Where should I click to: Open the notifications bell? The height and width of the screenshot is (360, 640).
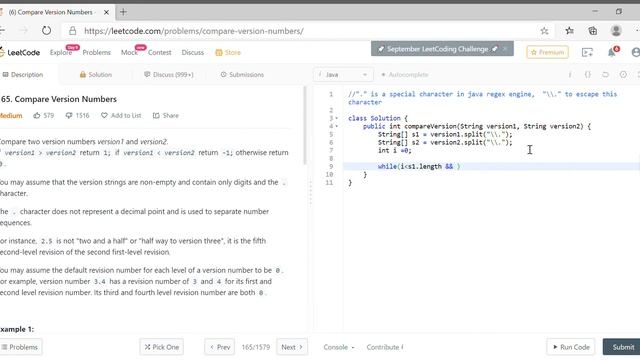611,52
